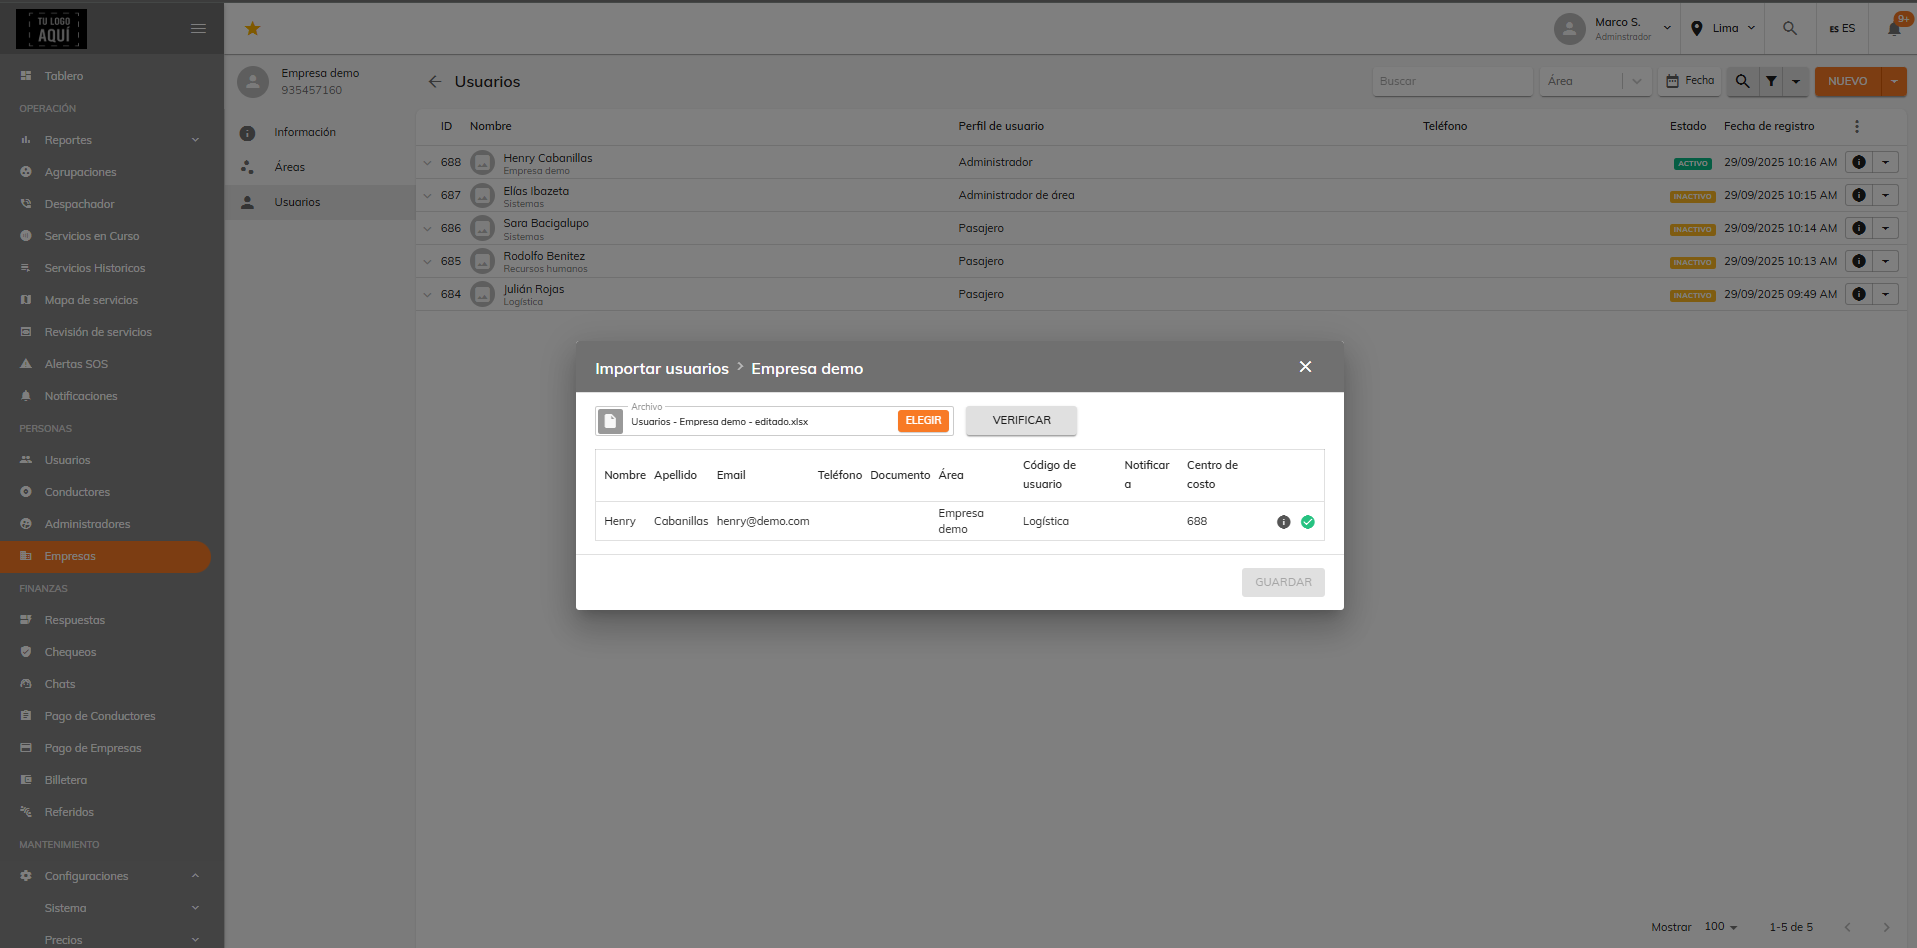The image size is (1917, 948).
Task: Open actions dropdown for row 688
Action: (1886, 162)
